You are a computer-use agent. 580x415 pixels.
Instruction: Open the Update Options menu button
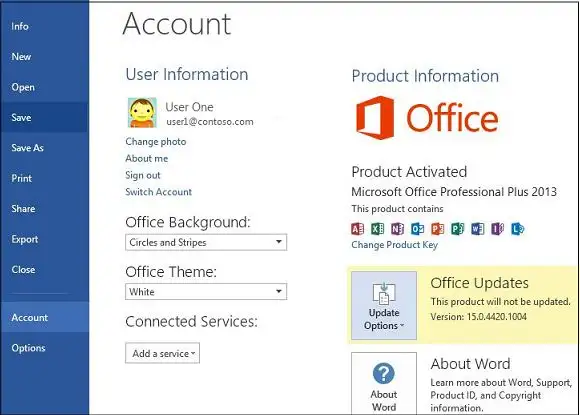click(x=384, y=306)
